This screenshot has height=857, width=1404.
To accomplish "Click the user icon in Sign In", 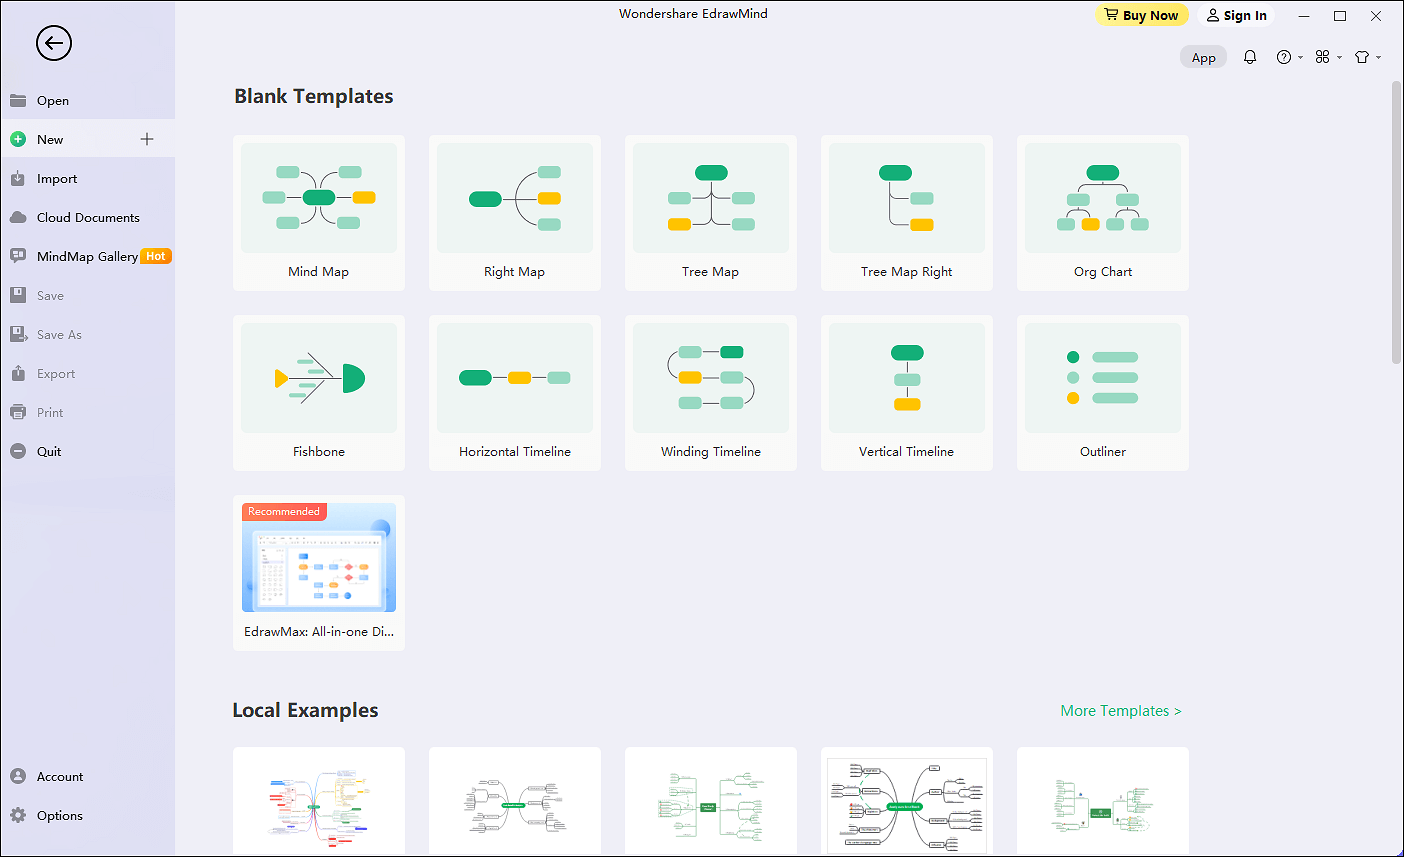I will pos(1213,15).
